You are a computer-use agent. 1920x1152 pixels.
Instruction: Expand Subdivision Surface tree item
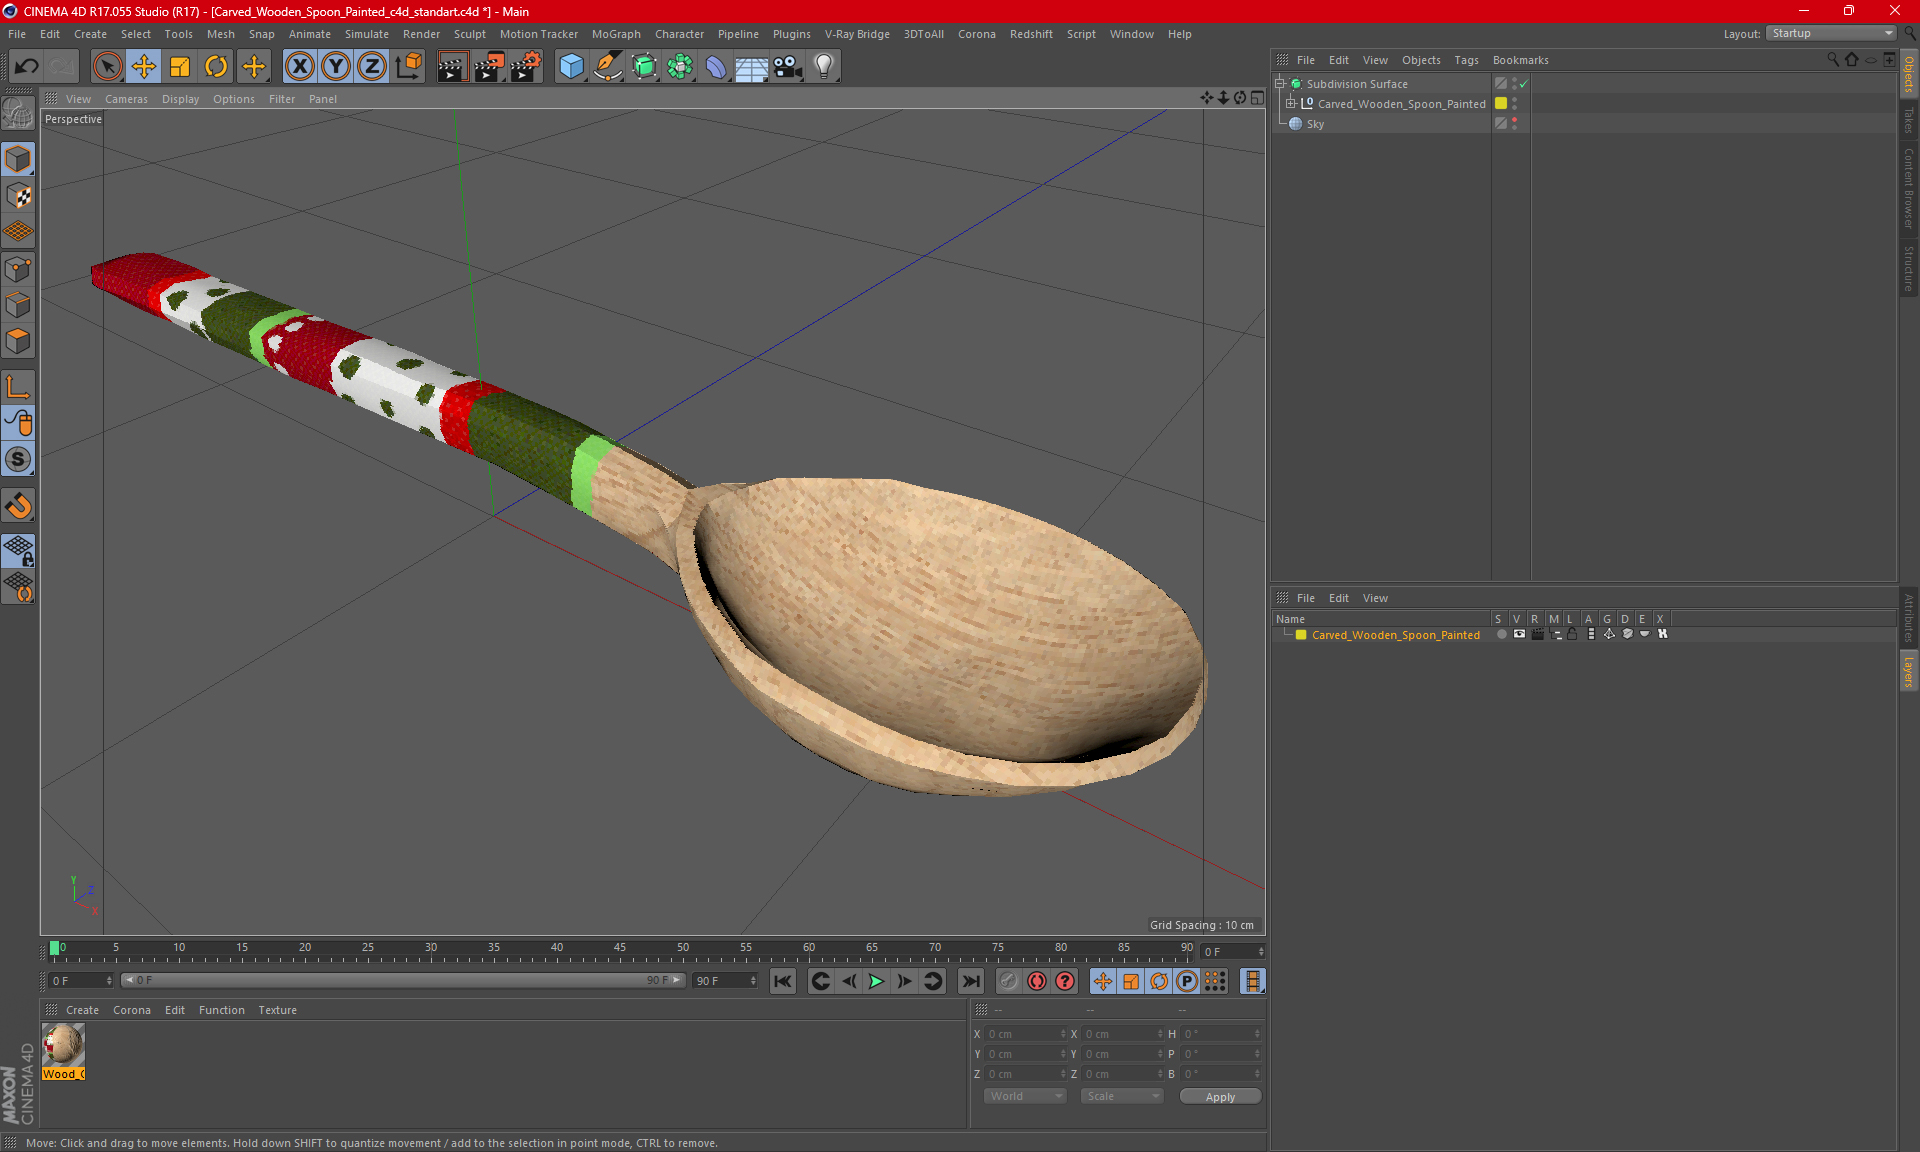point(1279,84)
